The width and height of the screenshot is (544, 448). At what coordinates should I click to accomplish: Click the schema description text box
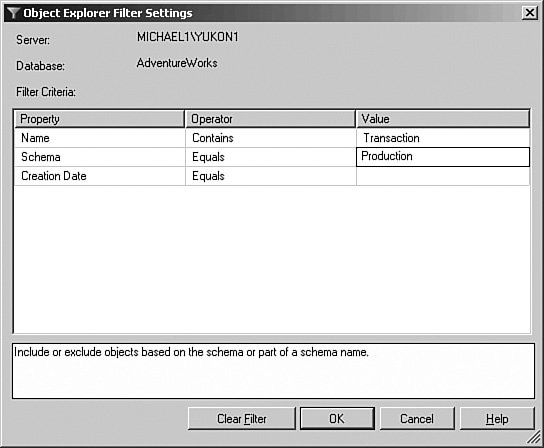pos(273,371)
